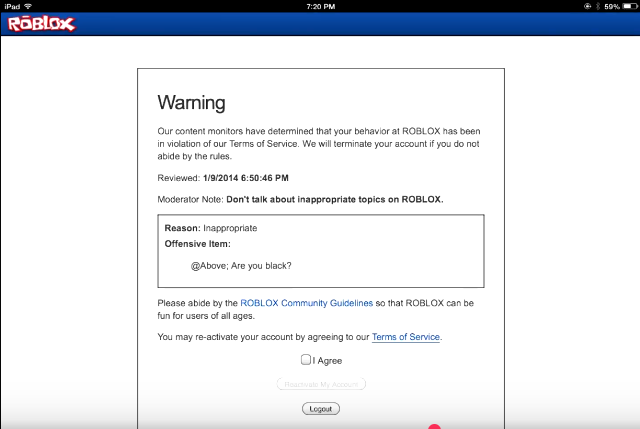Click the reviewed date 1/9/2014 6:50:46 PM
640x429 pixels.
tap(246, 178)
